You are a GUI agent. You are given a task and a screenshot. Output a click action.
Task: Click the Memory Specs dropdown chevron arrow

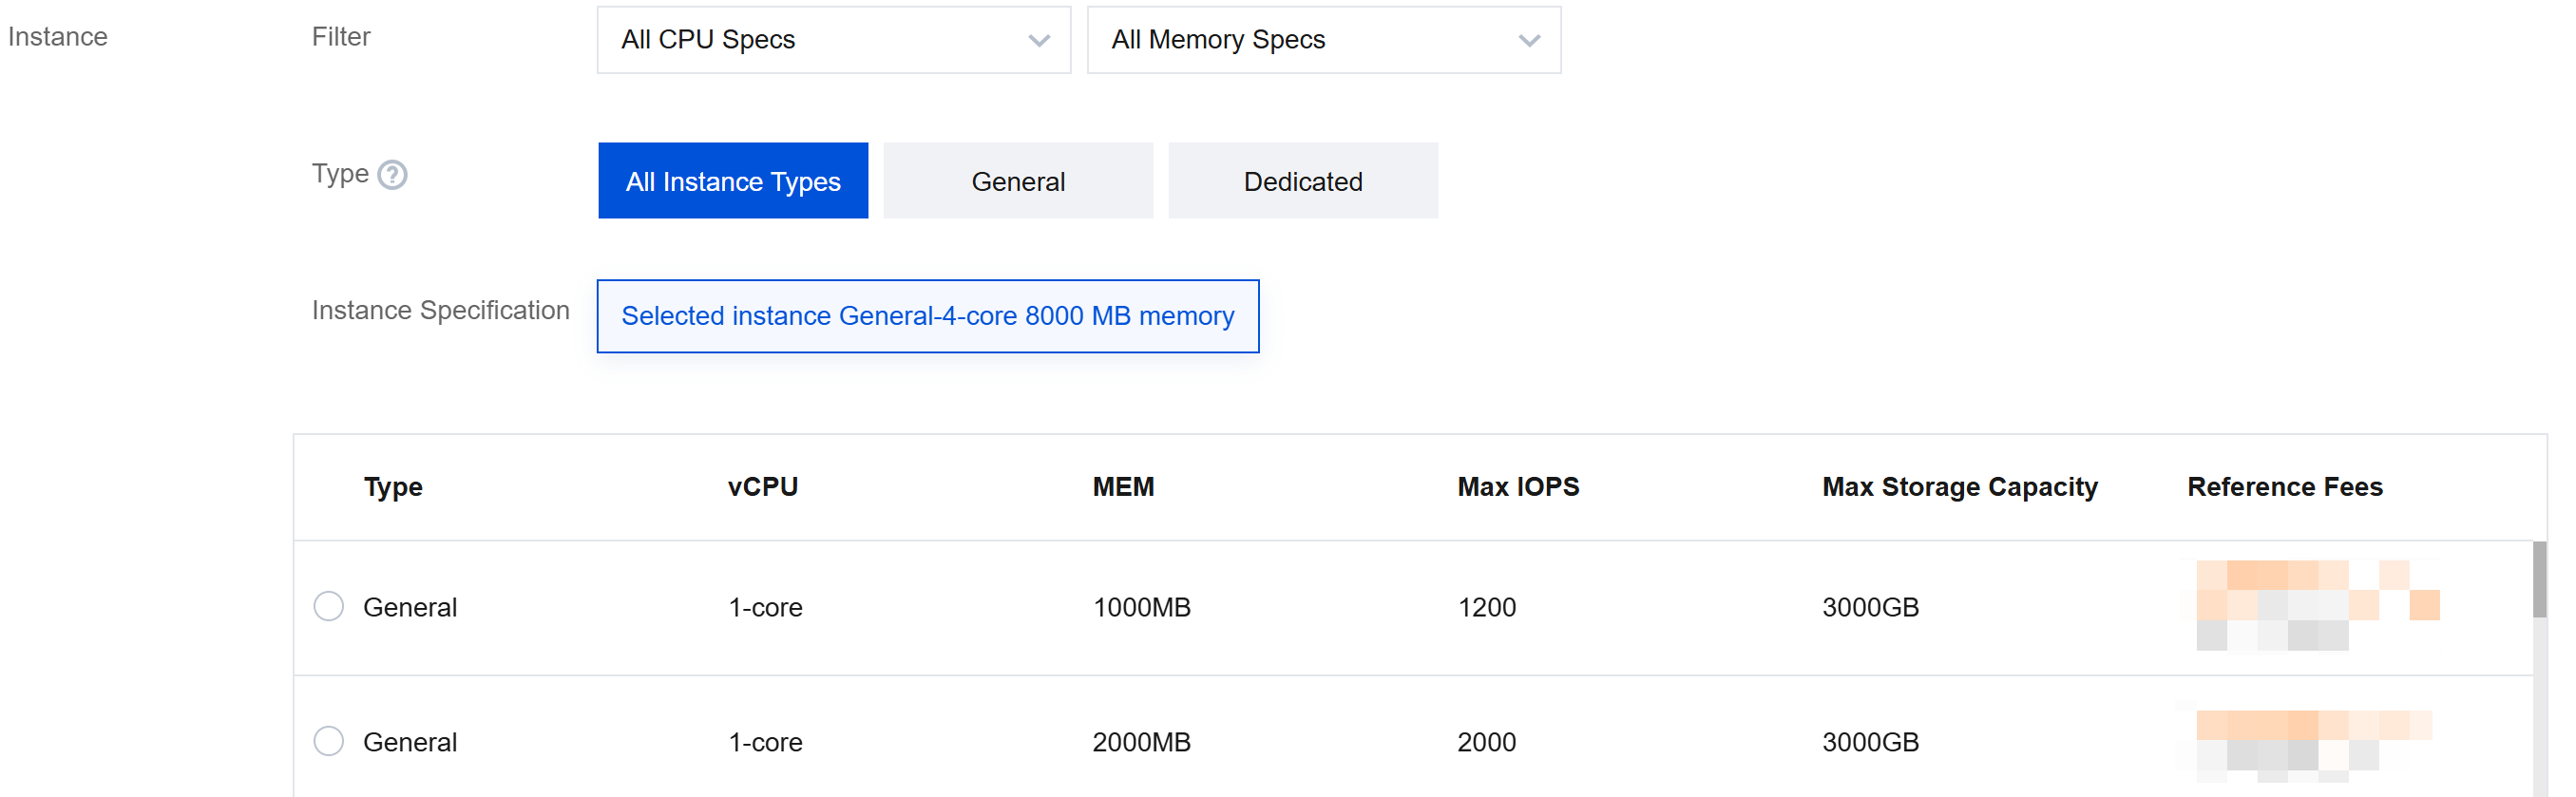pos(1528,41)
